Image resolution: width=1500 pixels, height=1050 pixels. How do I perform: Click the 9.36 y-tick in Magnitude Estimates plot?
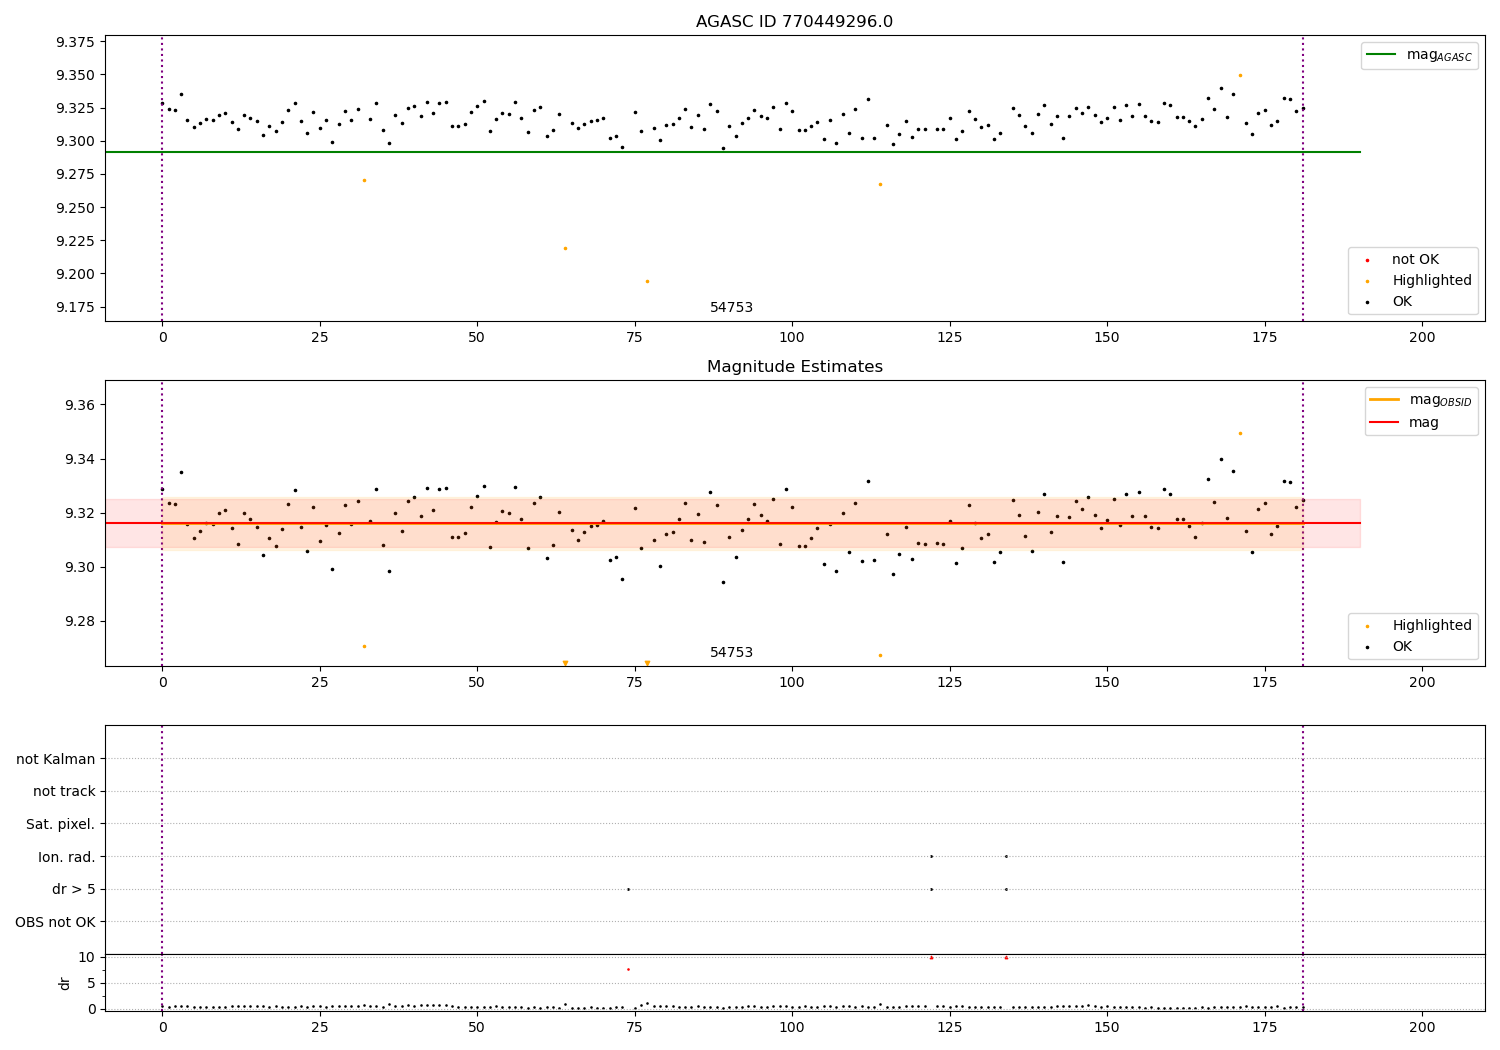click(x=80, y=405)
